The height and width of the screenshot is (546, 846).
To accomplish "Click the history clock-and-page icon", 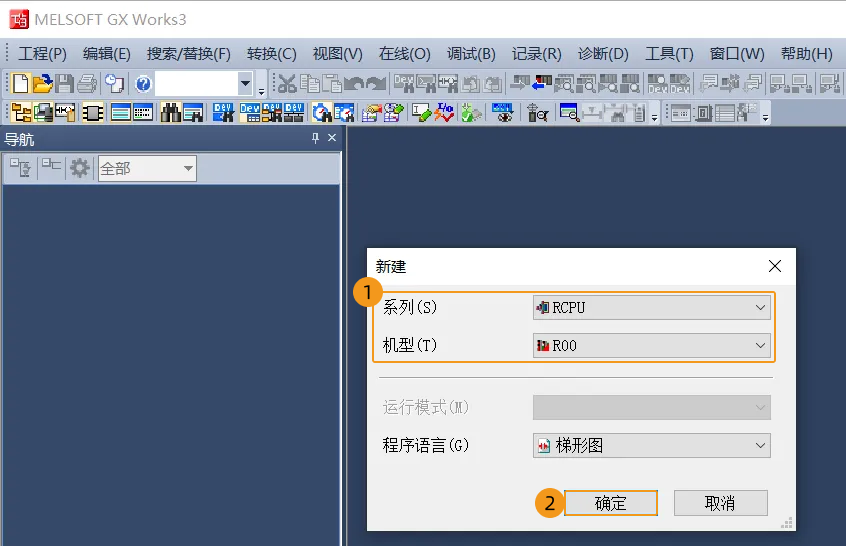I will pyautogui.click(x=114, y=84).
